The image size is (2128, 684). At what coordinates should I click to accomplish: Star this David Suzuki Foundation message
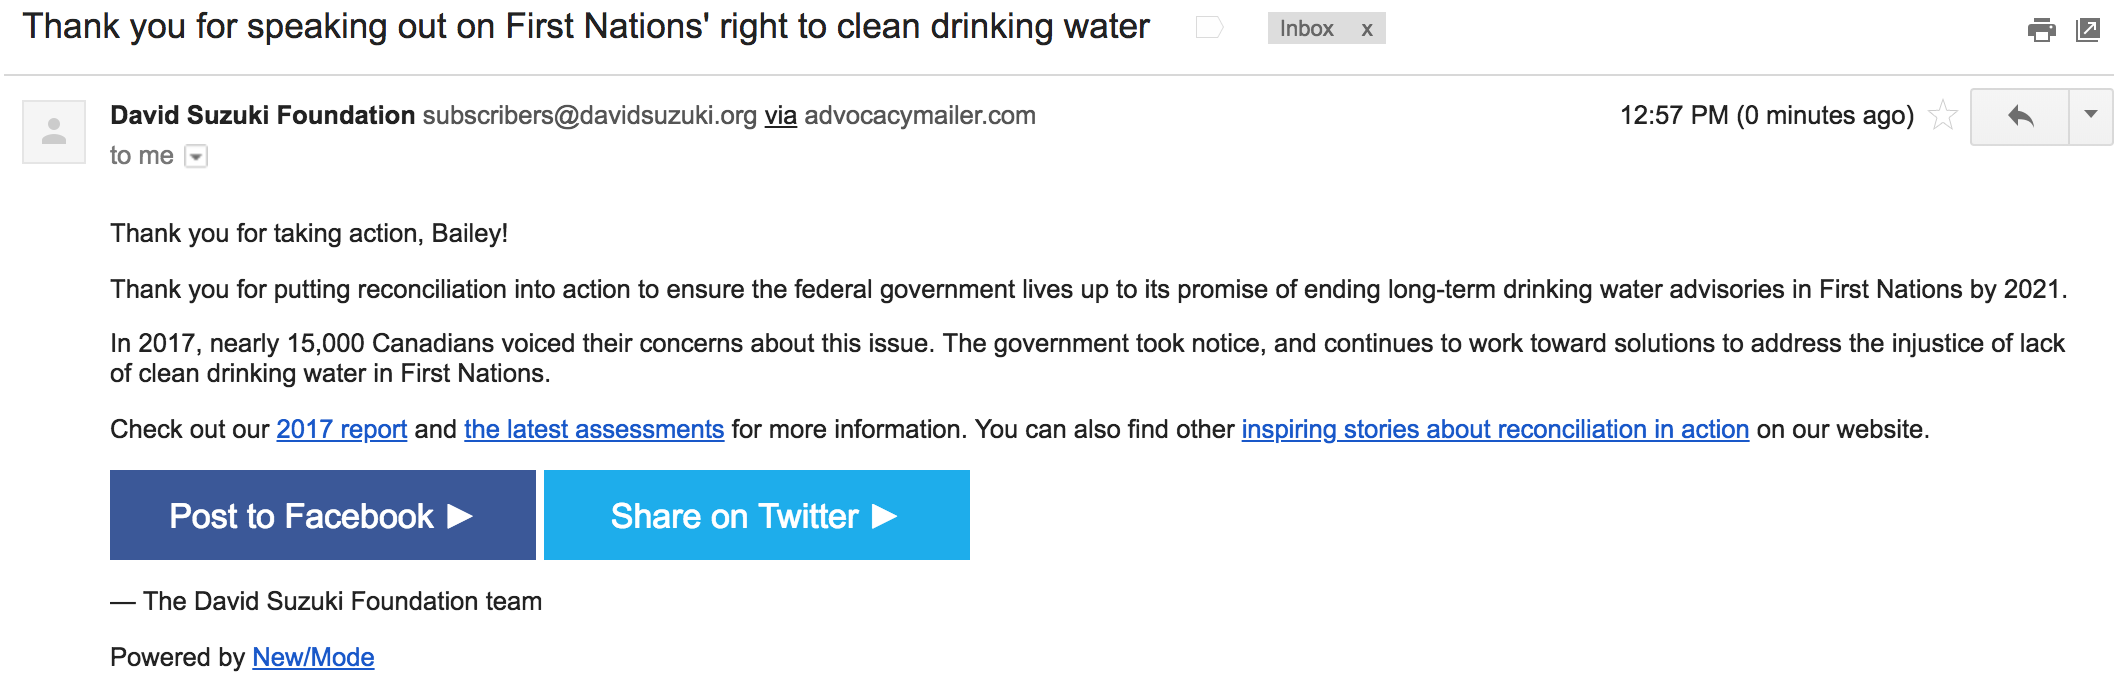[1942, 116]
